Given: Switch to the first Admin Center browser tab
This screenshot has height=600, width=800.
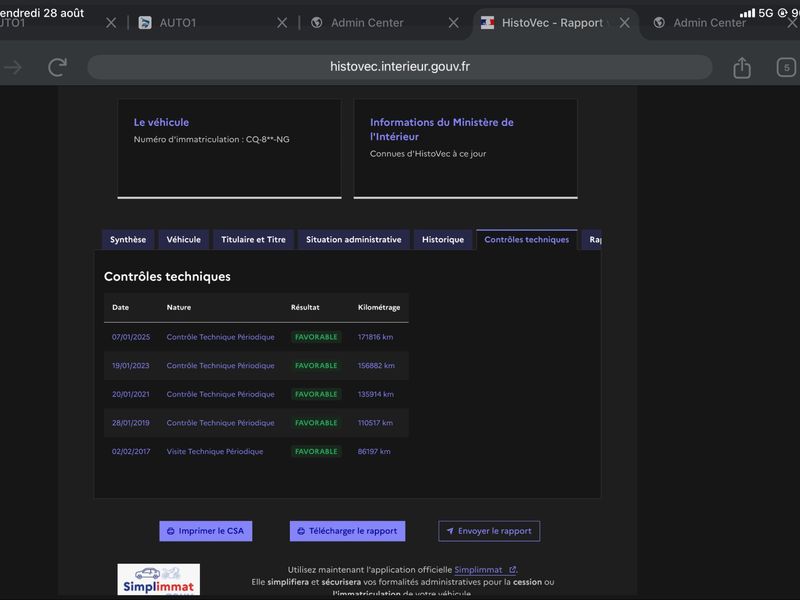Looking at the screenshot, I should pos(366,23).
